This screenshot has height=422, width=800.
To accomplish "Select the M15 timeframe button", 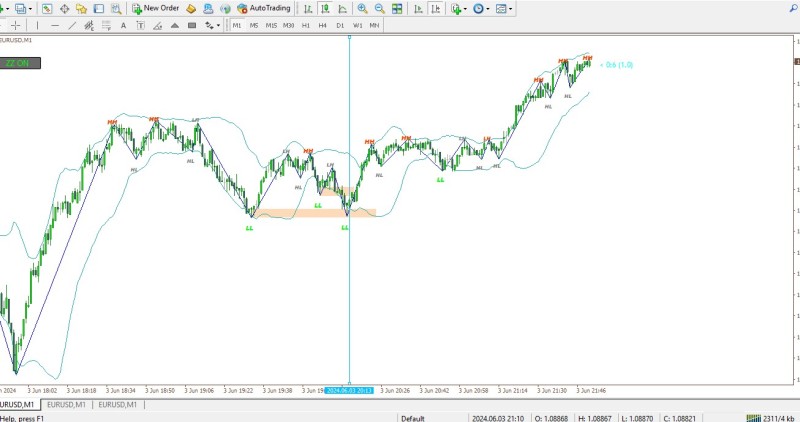I will coord(271,25).
